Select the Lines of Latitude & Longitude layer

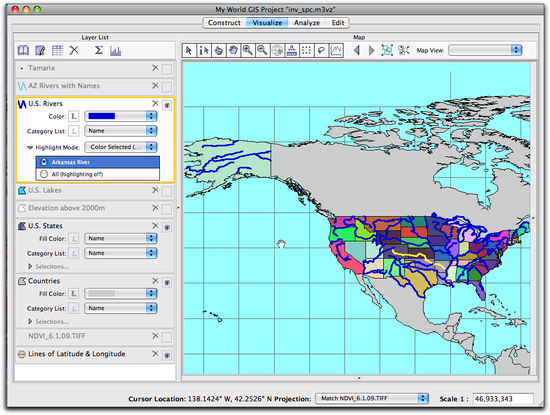(x=76, y=354)
